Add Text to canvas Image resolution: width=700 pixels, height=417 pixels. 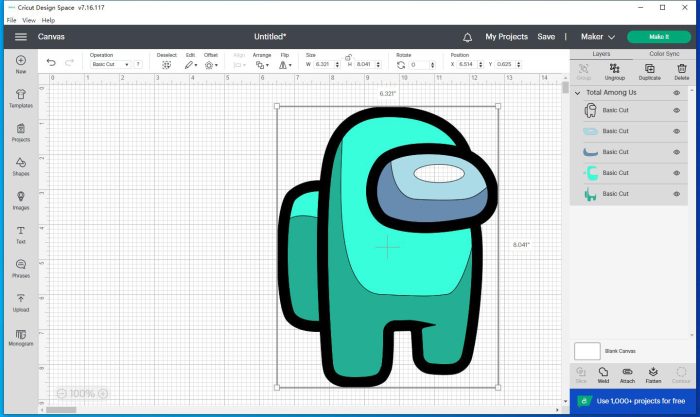[x=21, y=235]
